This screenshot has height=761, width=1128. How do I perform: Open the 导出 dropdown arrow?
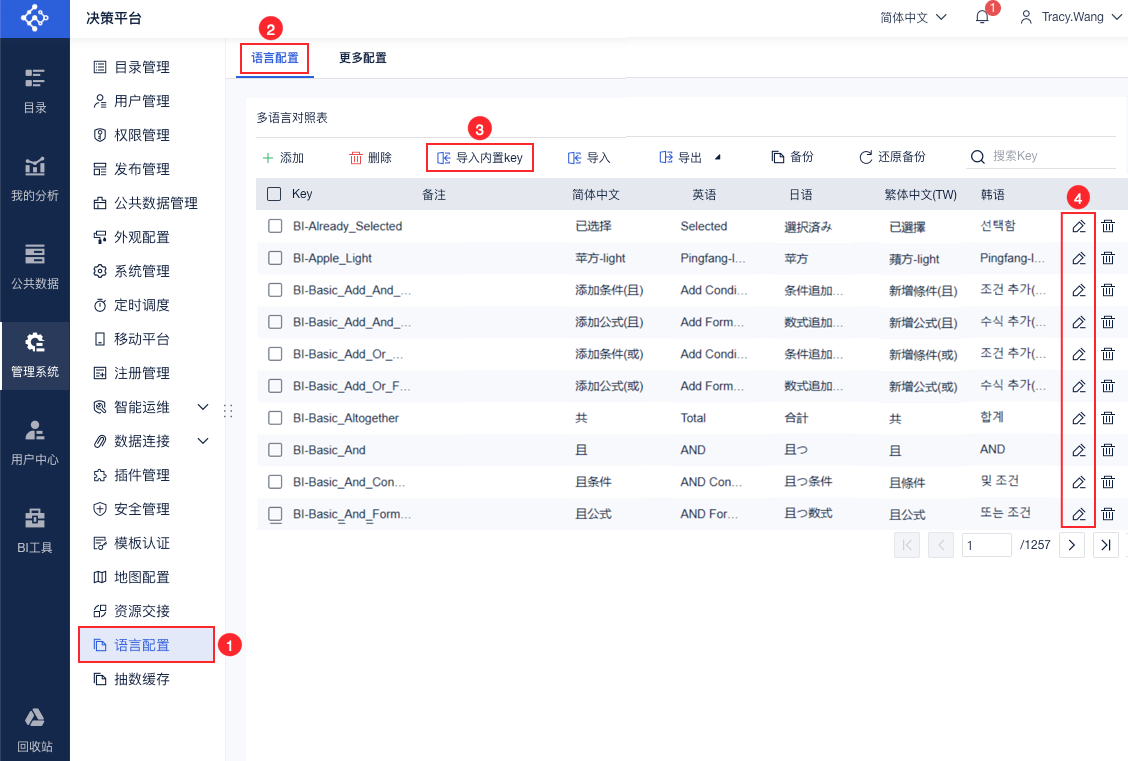(717, 157)
